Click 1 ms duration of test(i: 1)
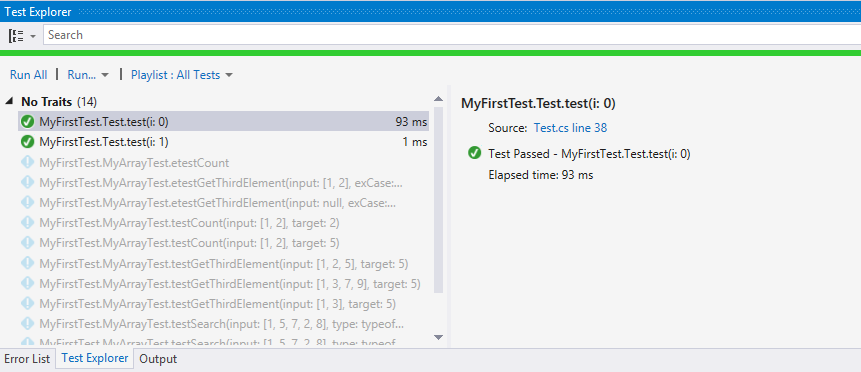 (415, 142)
